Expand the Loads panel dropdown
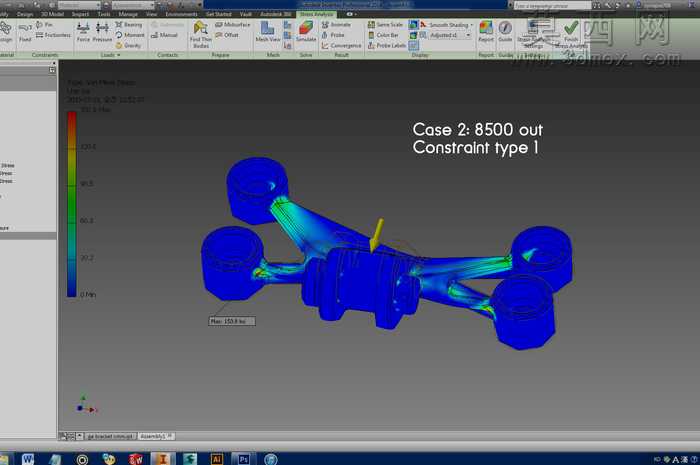The height and width of the screenshot is (465, 700). (x=110, y=55)
